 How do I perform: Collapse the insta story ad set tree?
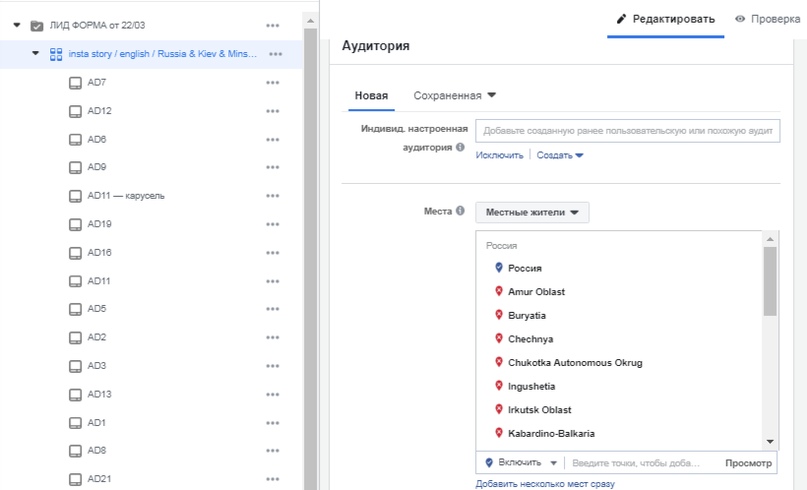coord(36,54)
